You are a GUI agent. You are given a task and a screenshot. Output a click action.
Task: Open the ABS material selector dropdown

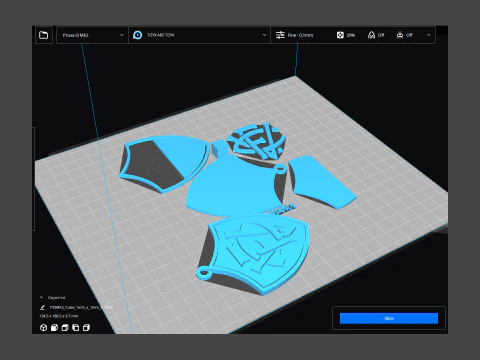[200, 35]
